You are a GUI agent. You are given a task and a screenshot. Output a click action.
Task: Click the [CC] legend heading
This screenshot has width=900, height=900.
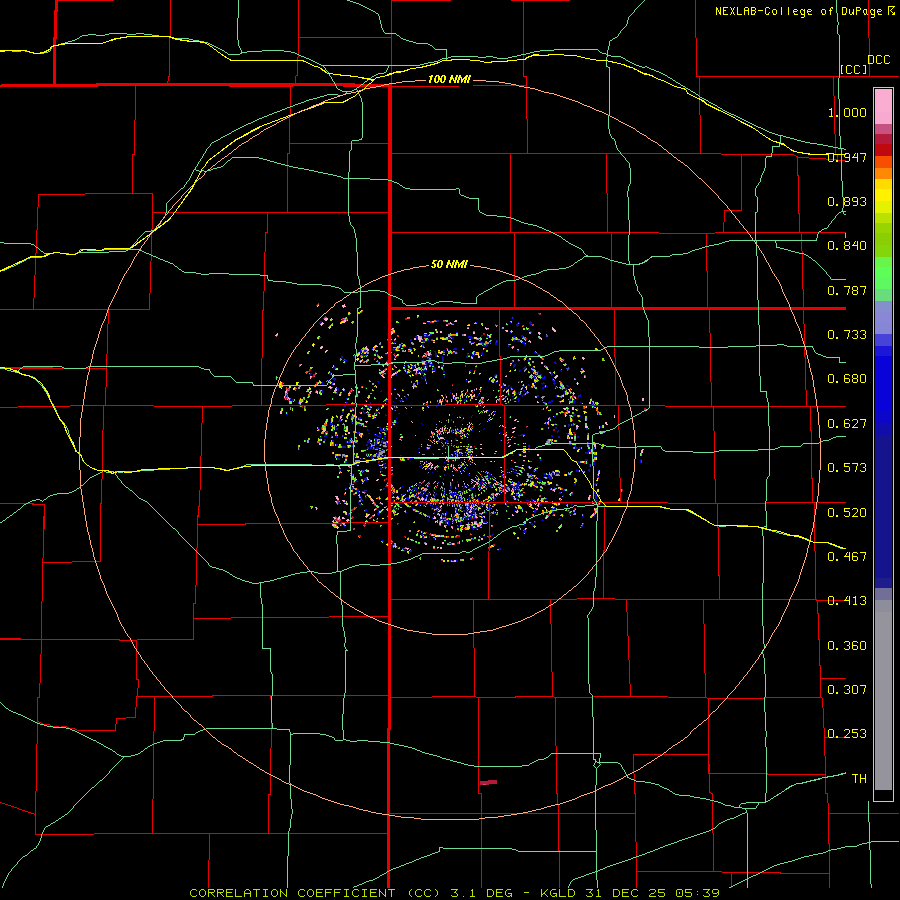(x=853, y=69)
